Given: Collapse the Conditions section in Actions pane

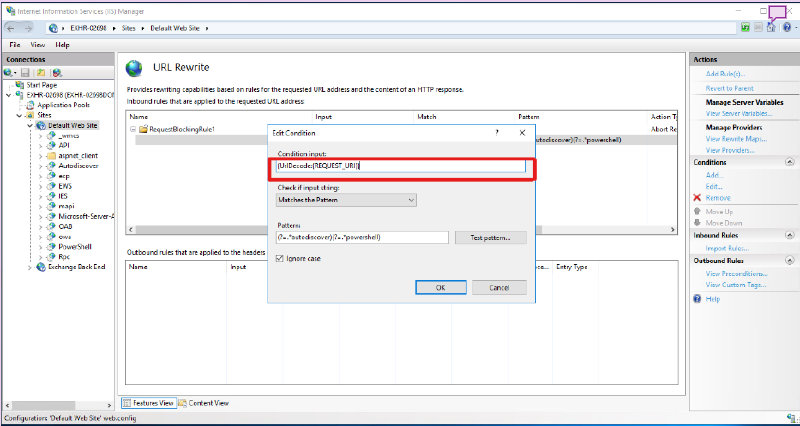Looking at the screenshot, I should click(x=789, y=161).
